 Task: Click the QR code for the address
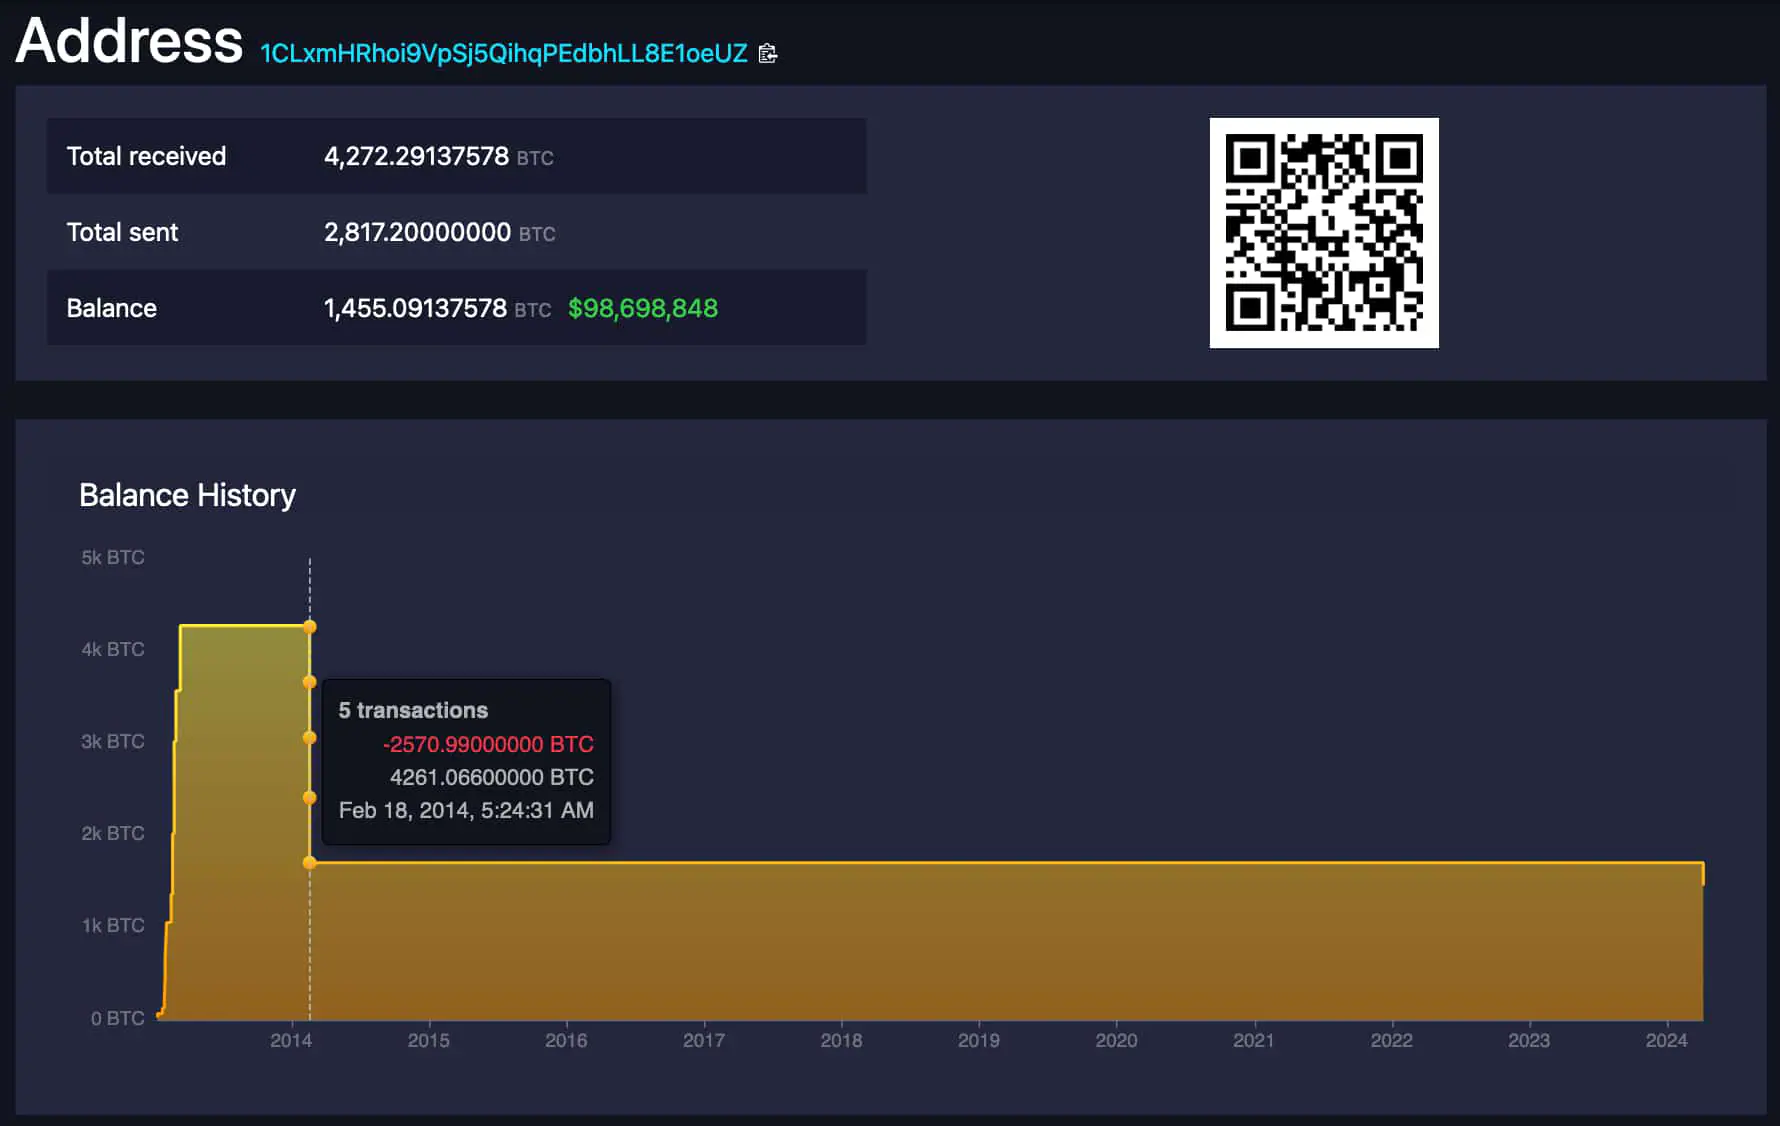coord(1323,232)
